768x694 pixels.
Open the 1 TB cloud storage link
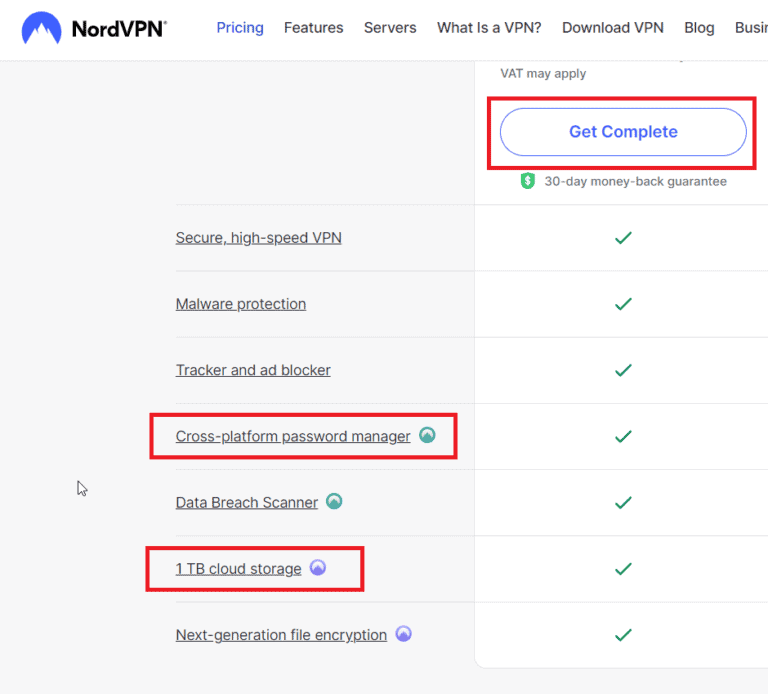[x=238, y=569]
